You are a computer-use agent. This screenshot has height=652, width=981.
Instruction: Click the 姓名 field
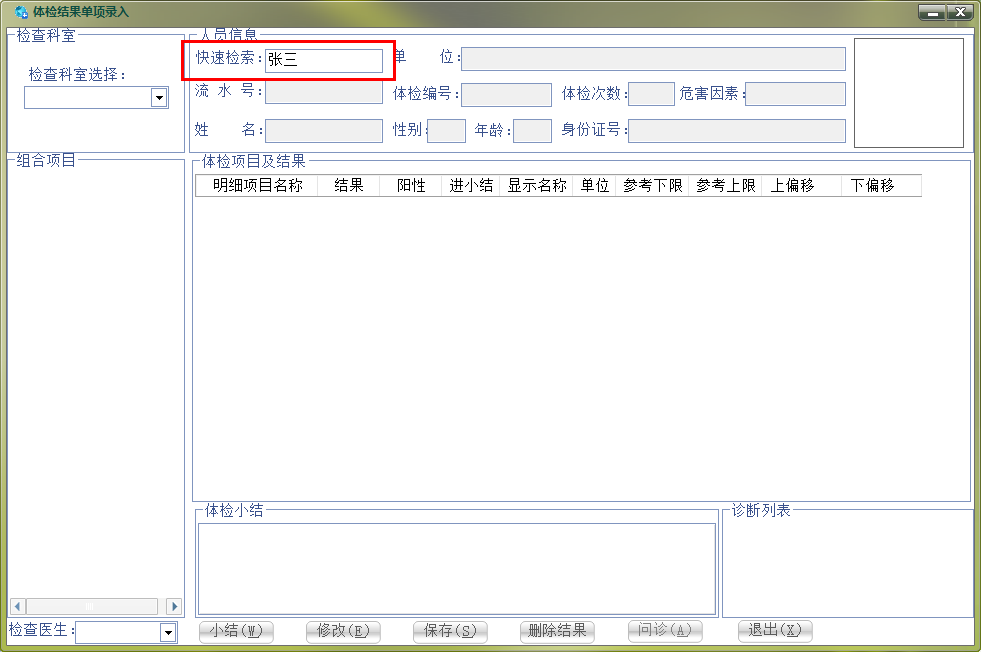pyautogui.click(x=324, y=131)
